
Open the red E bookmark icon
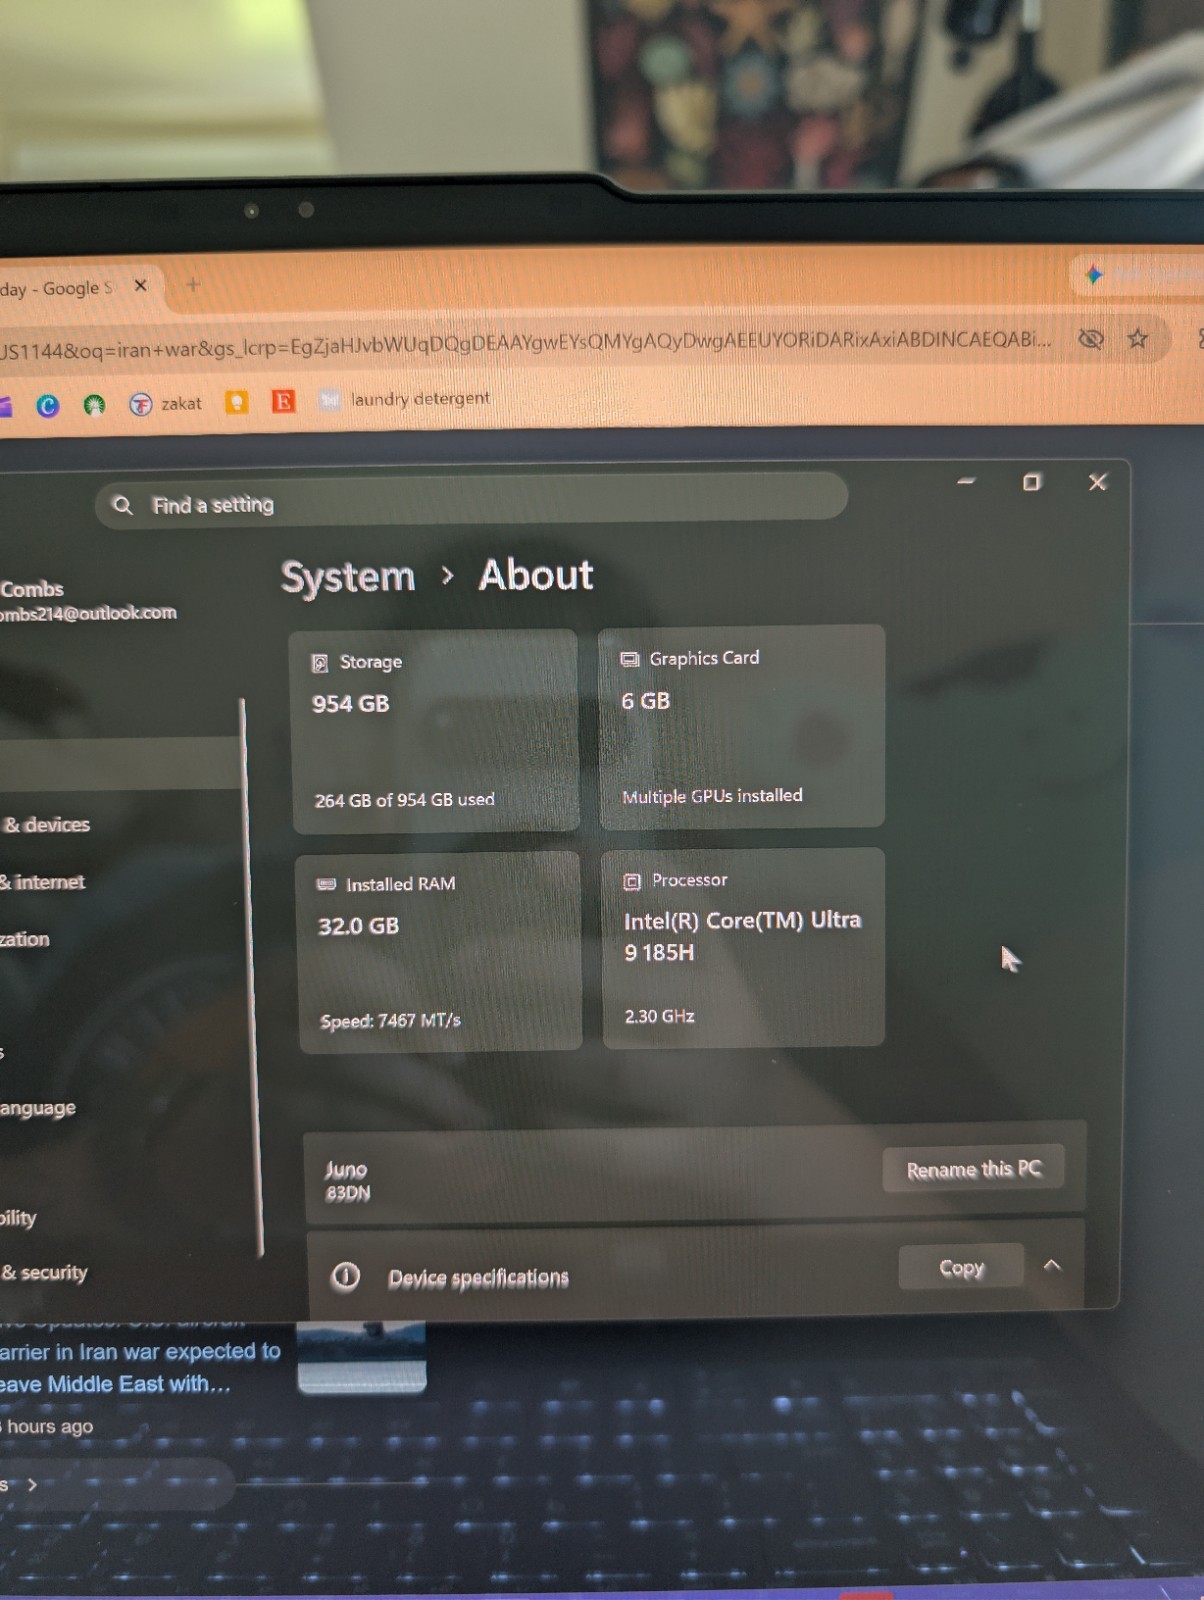(284, 401)
